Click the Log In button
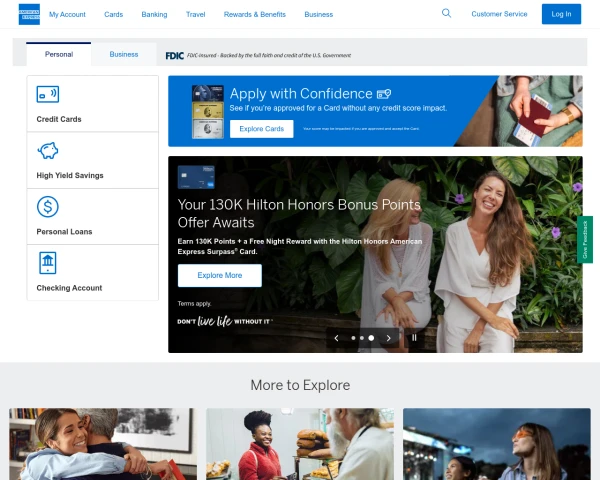The image size is (600, 480). coord(561,14)
